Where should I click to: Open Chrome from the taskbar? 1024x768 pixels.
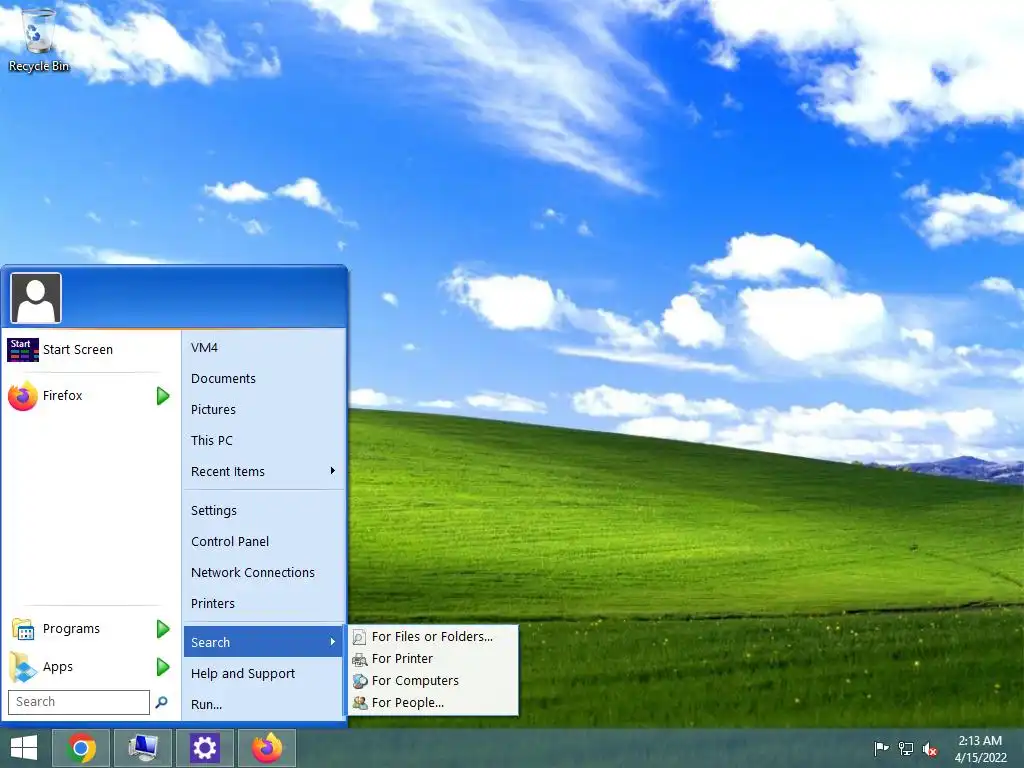click(80, 748)
